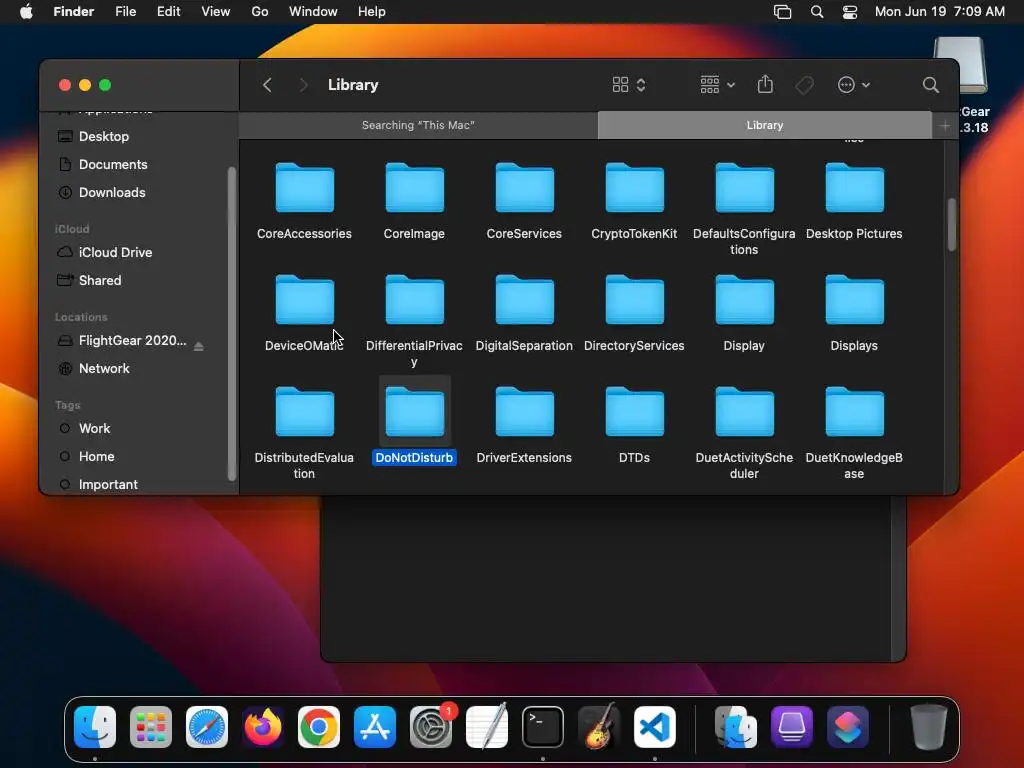
Task: Open the File menu
Action: coord(125,12)
